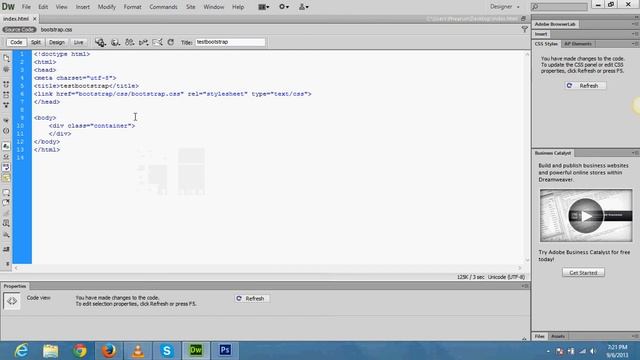Click Indent Code icon

[x=6, y=249]
